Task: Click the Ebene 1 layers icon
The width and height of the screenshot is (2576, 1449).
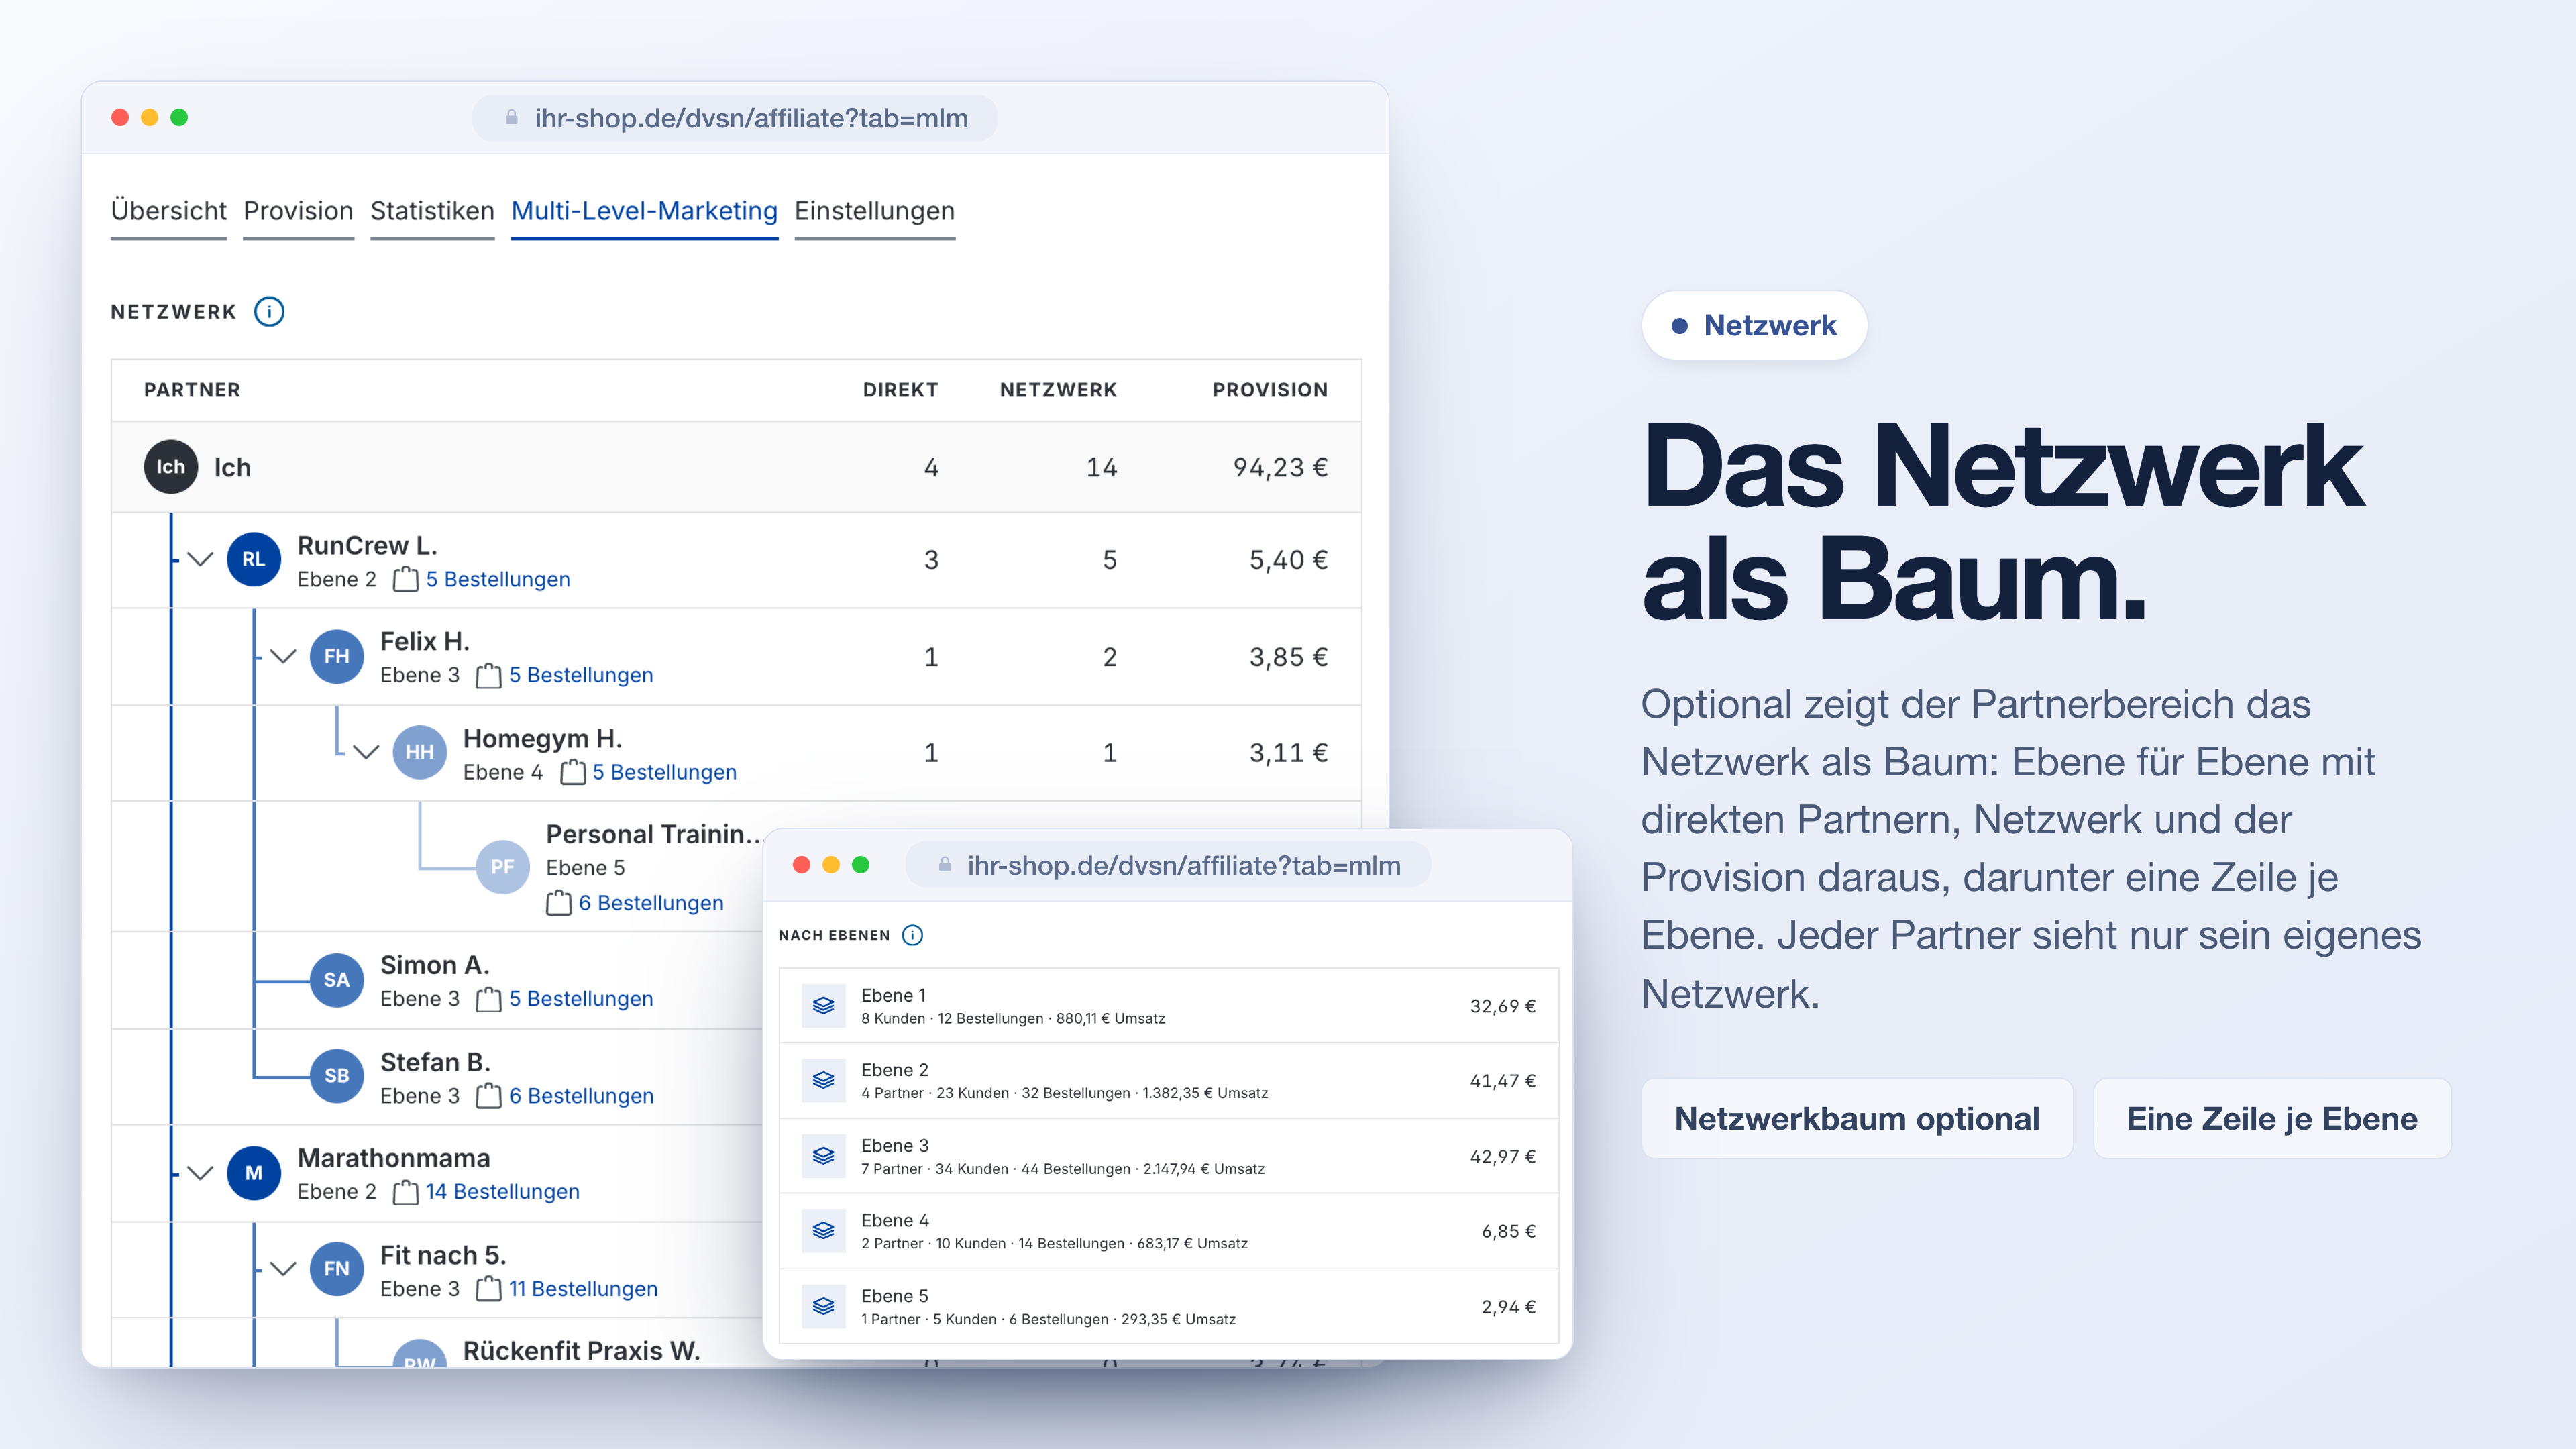Action: [823, 1005]
